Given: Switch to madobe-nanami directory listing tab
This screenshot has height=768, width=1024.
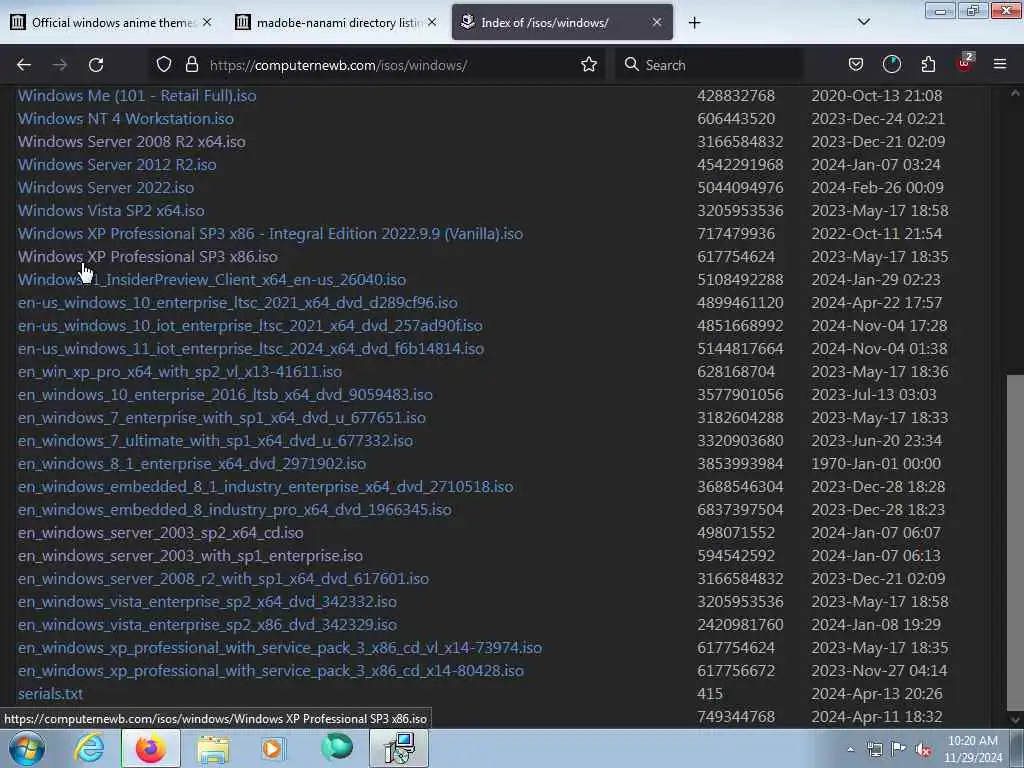Looking at the screenshot, I should pyautogui.click(x=336, y=22).
